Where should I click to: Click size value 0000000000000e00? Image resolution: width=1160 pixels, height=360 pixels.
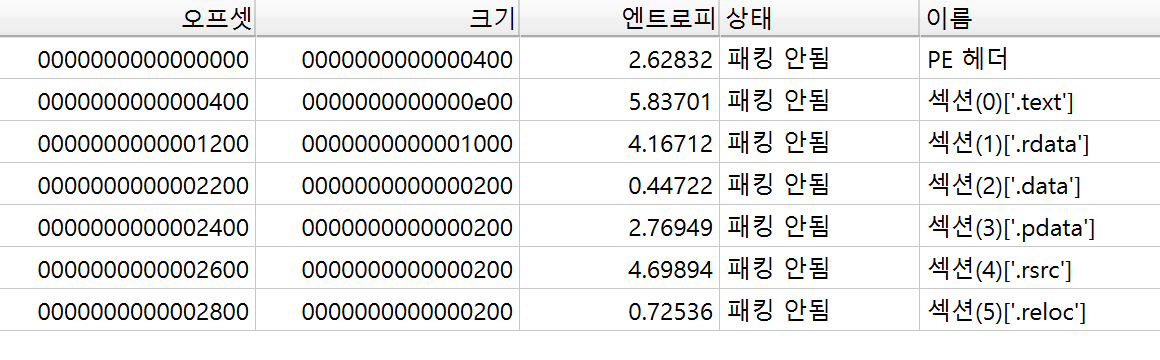(x=407, y=102)
